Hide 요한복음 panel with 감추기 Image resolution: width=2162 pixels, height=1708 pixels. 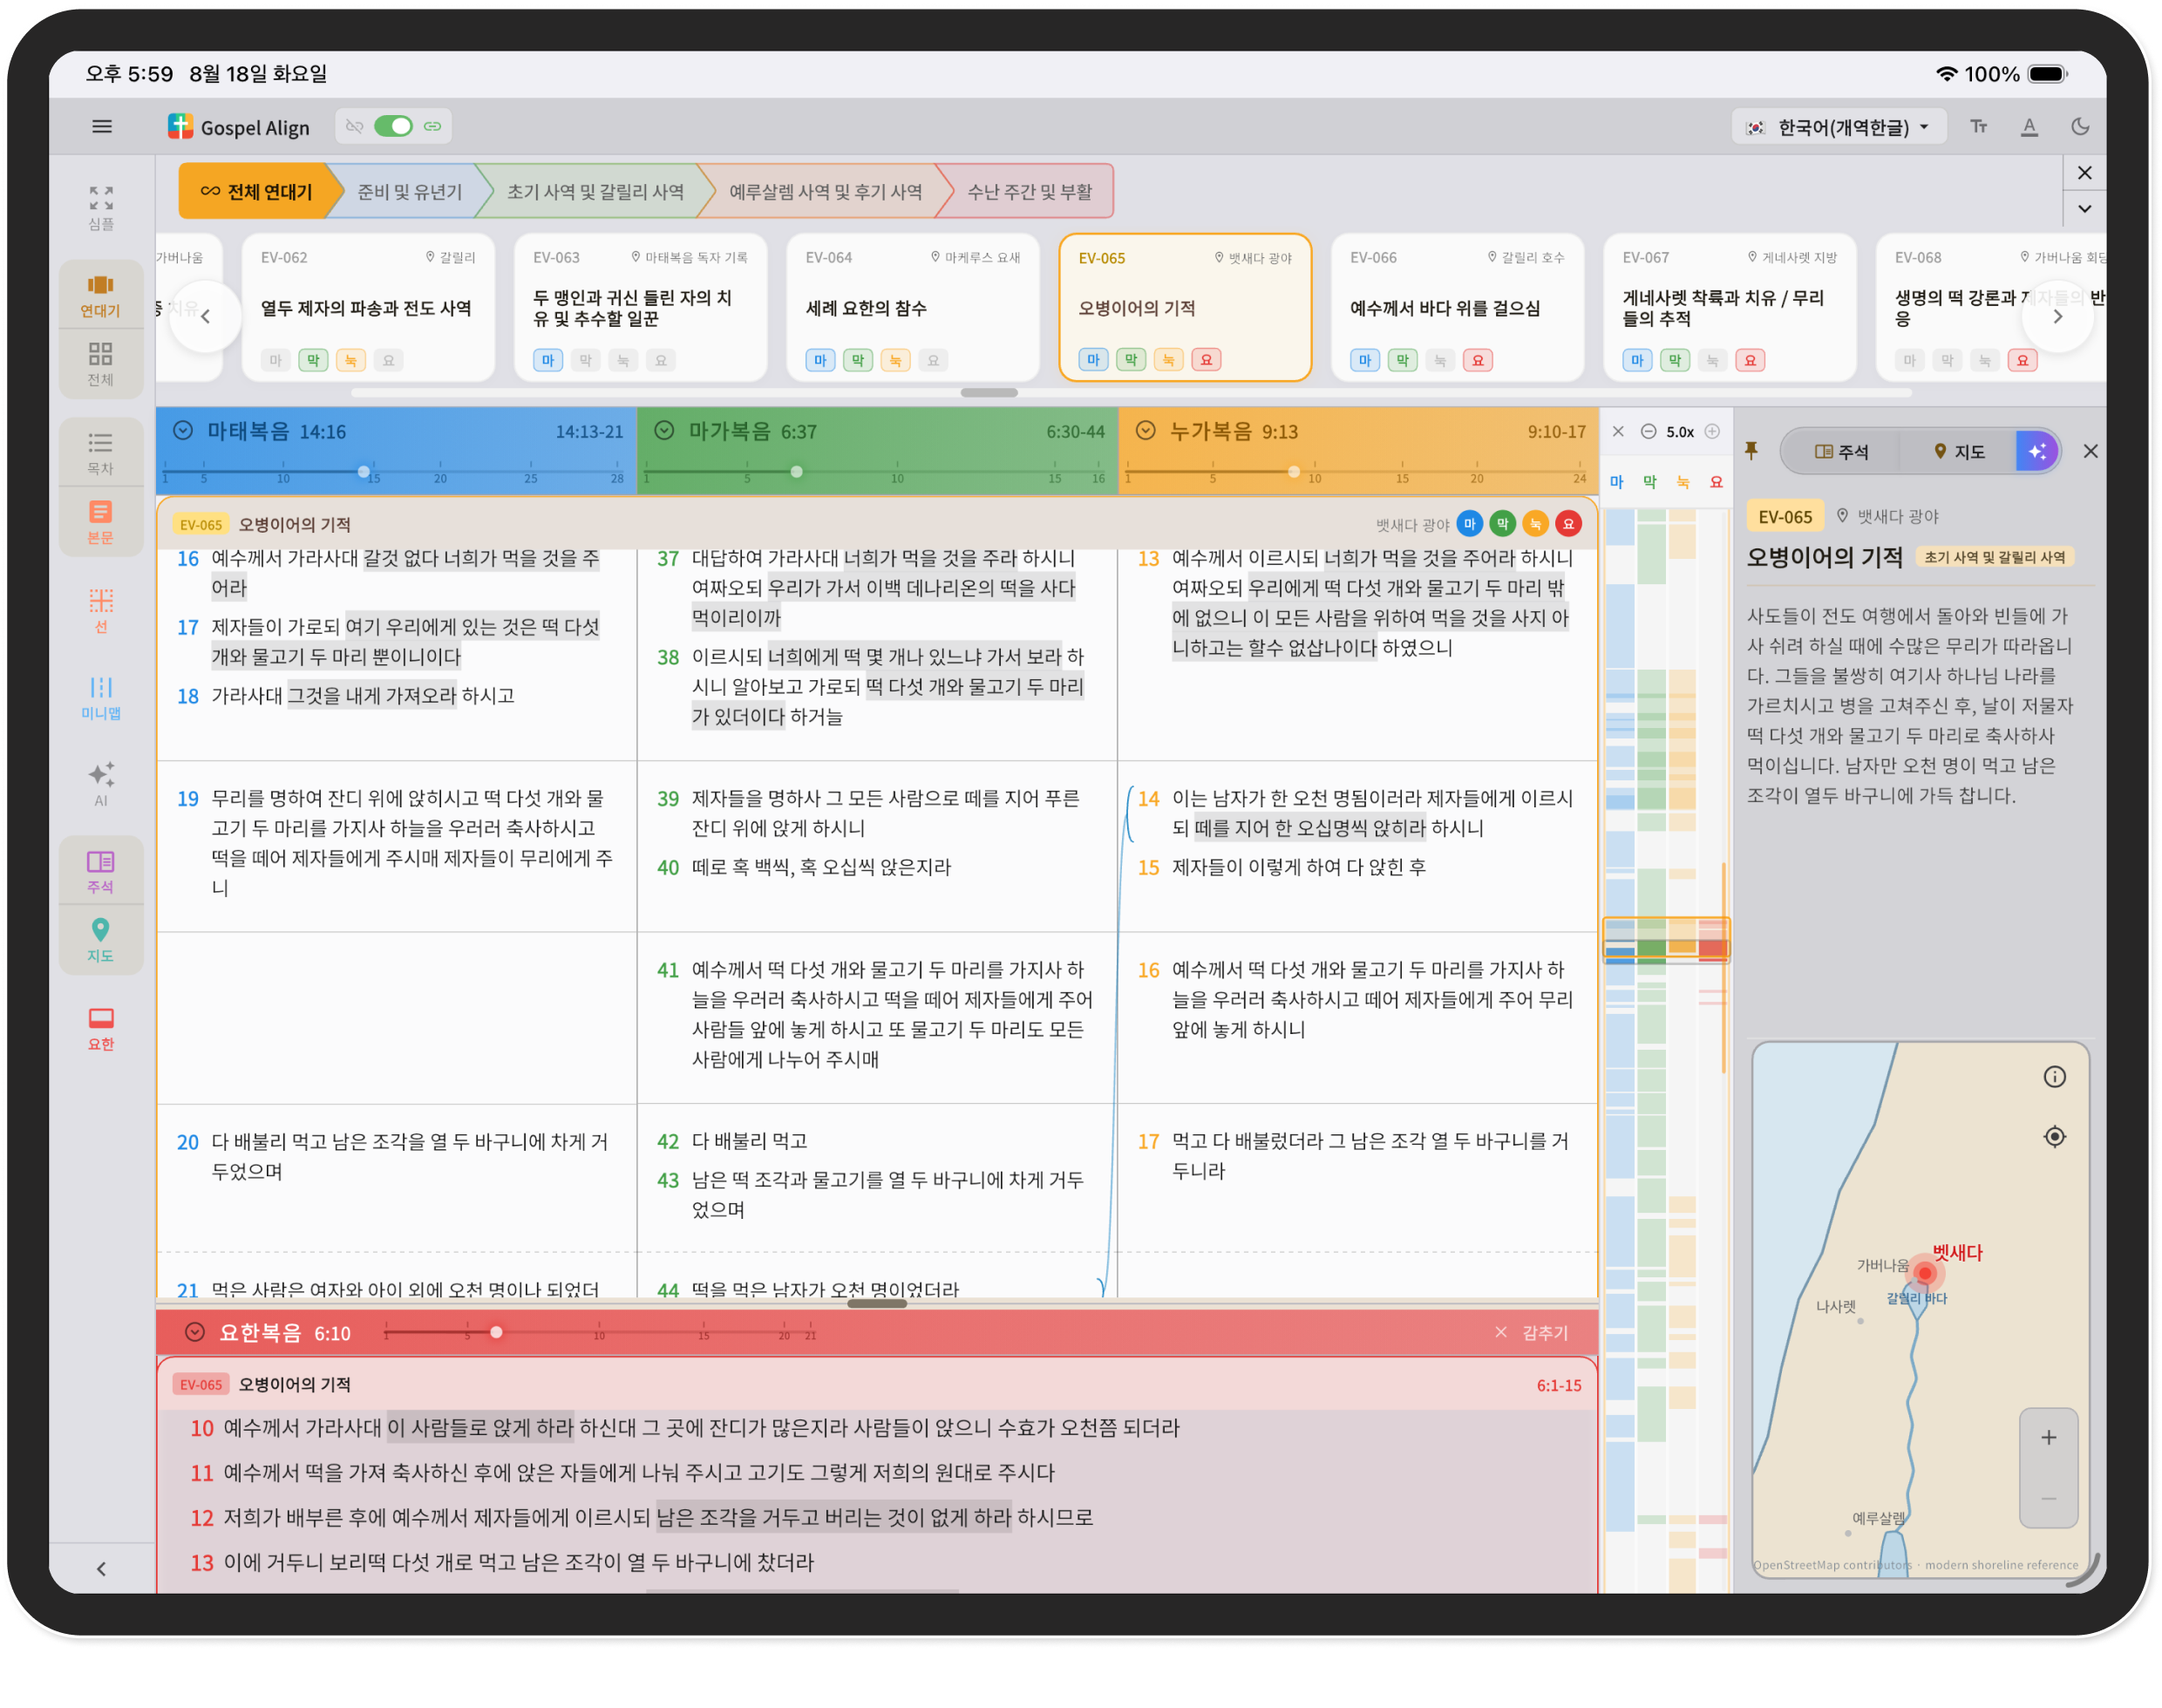click(1532, 1333)
